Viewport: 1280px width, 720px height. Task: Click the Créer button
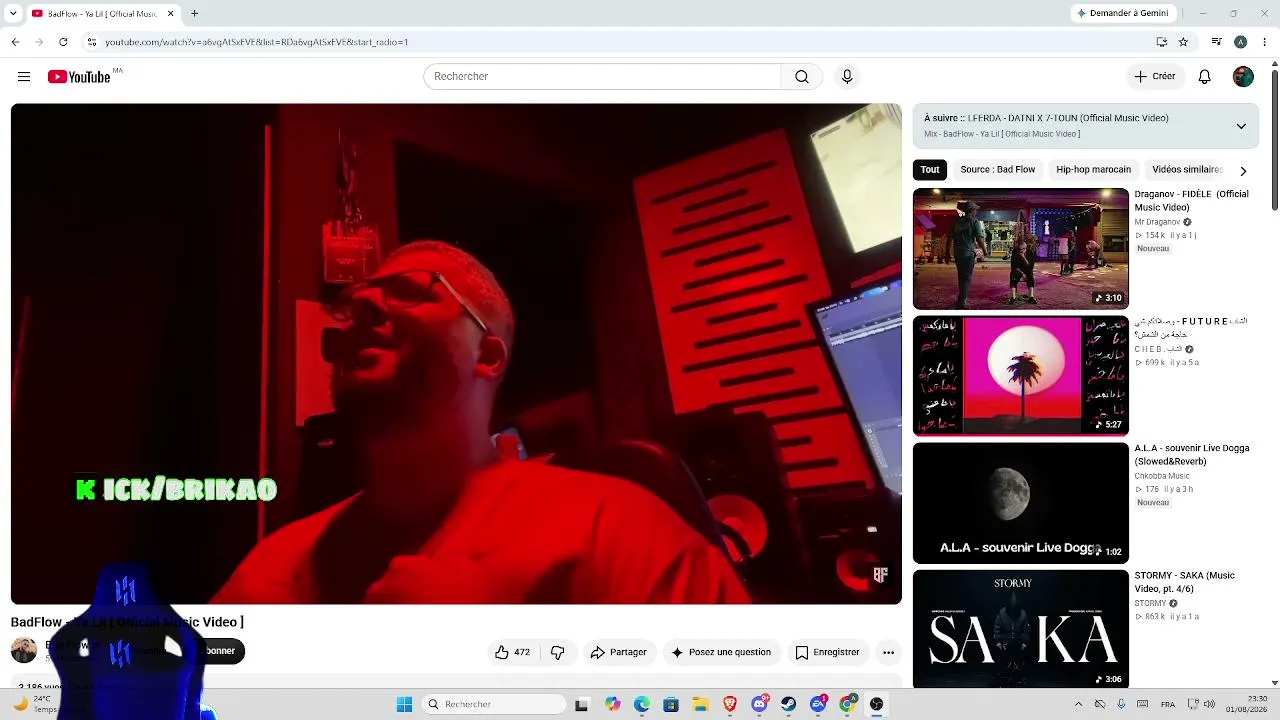(1154, 77)
